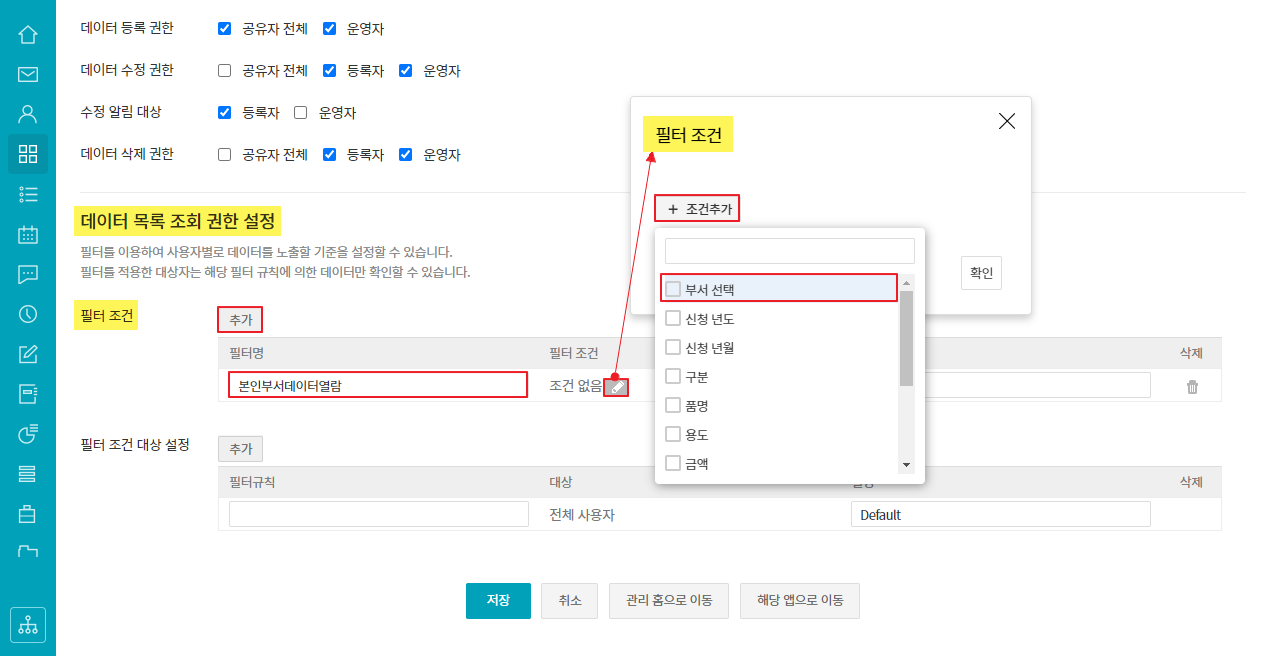Check the 부서 선택 option
Screen dimensions: 1270x656
pos(673,289)
